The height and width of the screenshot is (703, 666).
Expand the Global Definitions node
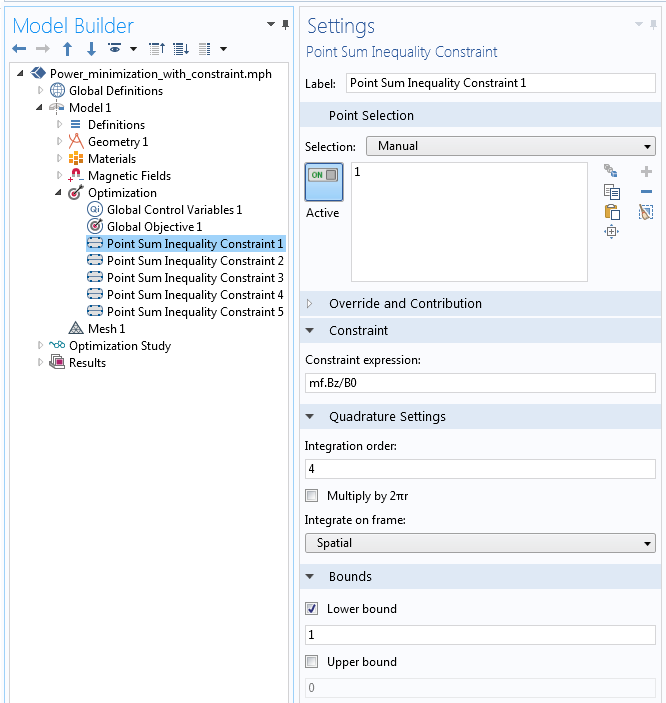click(40, 90)
